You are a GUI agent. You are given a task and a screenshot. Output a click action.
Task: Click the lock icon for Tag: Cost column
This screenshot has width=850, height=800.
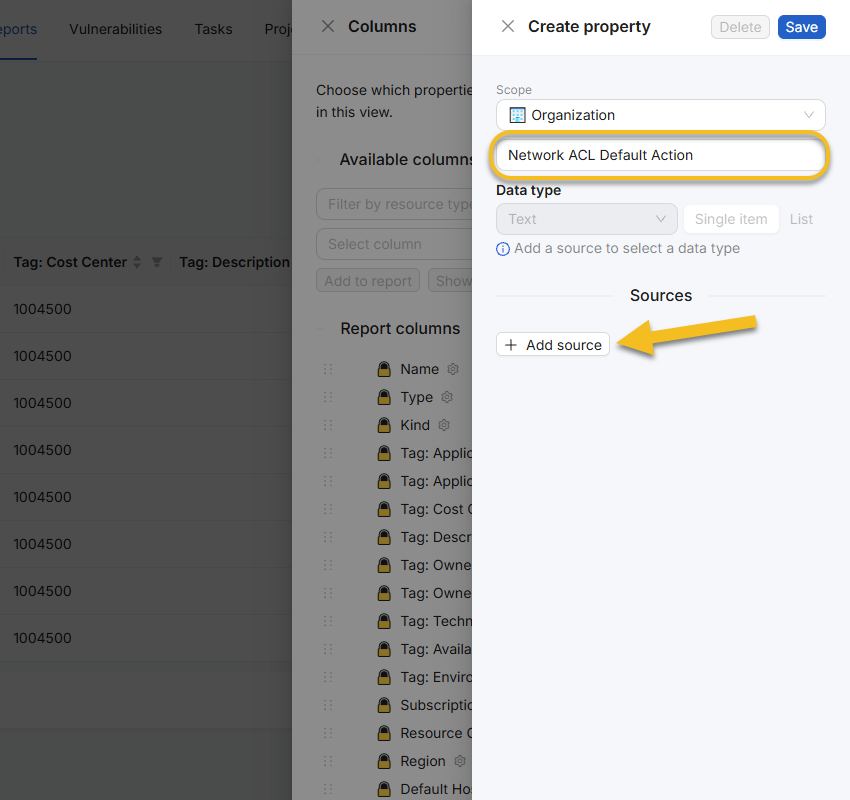(x=384, y=509)
